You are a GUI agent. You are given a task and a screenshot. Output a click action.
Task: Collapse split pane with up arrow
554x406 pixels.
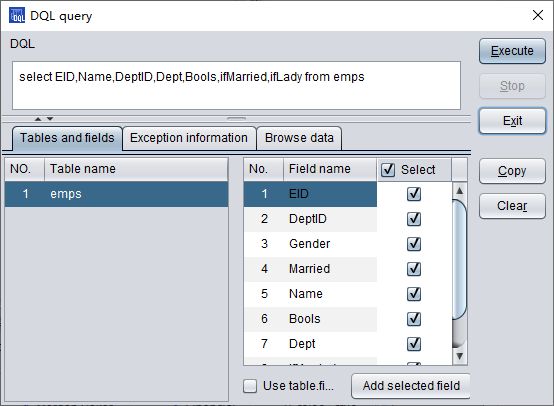click(x=38, y=119)
